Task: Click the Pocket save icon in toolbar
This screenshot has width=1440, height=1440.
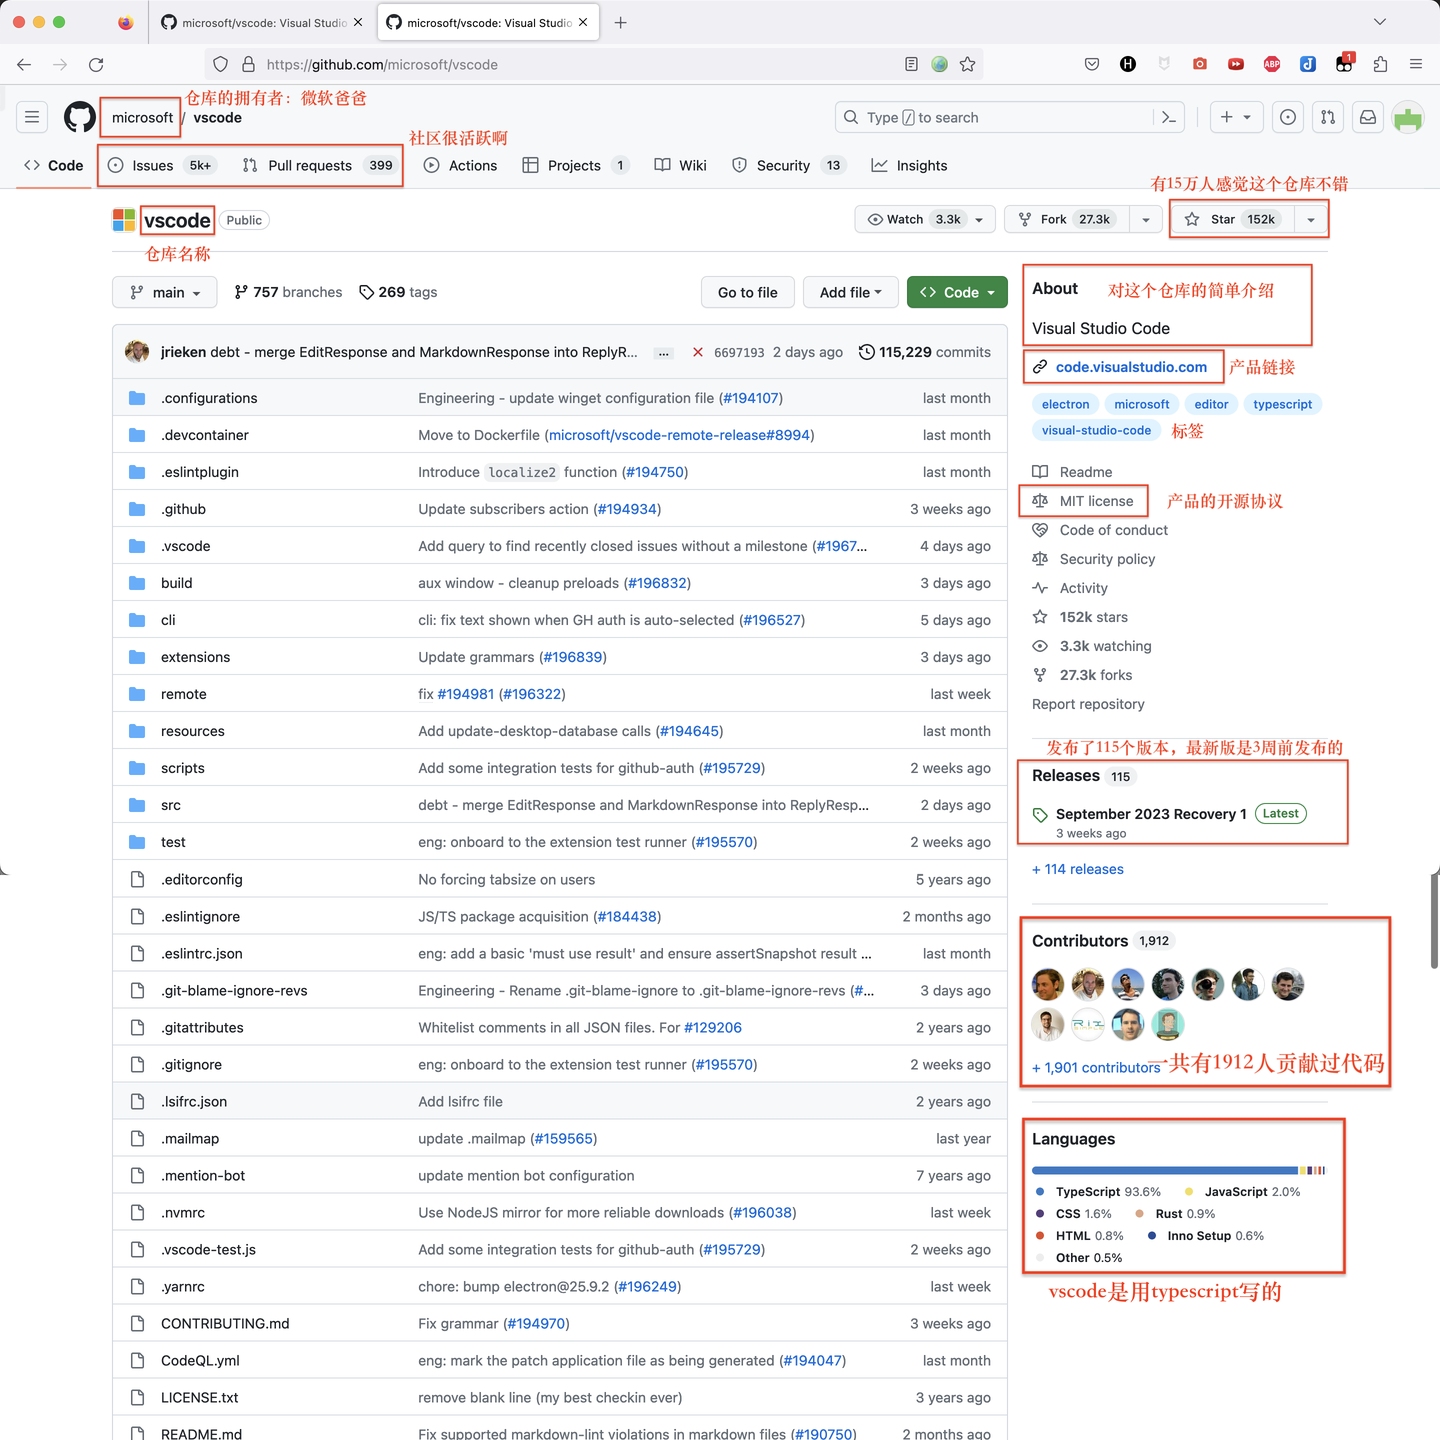Action: click(x=1092, y=64)
